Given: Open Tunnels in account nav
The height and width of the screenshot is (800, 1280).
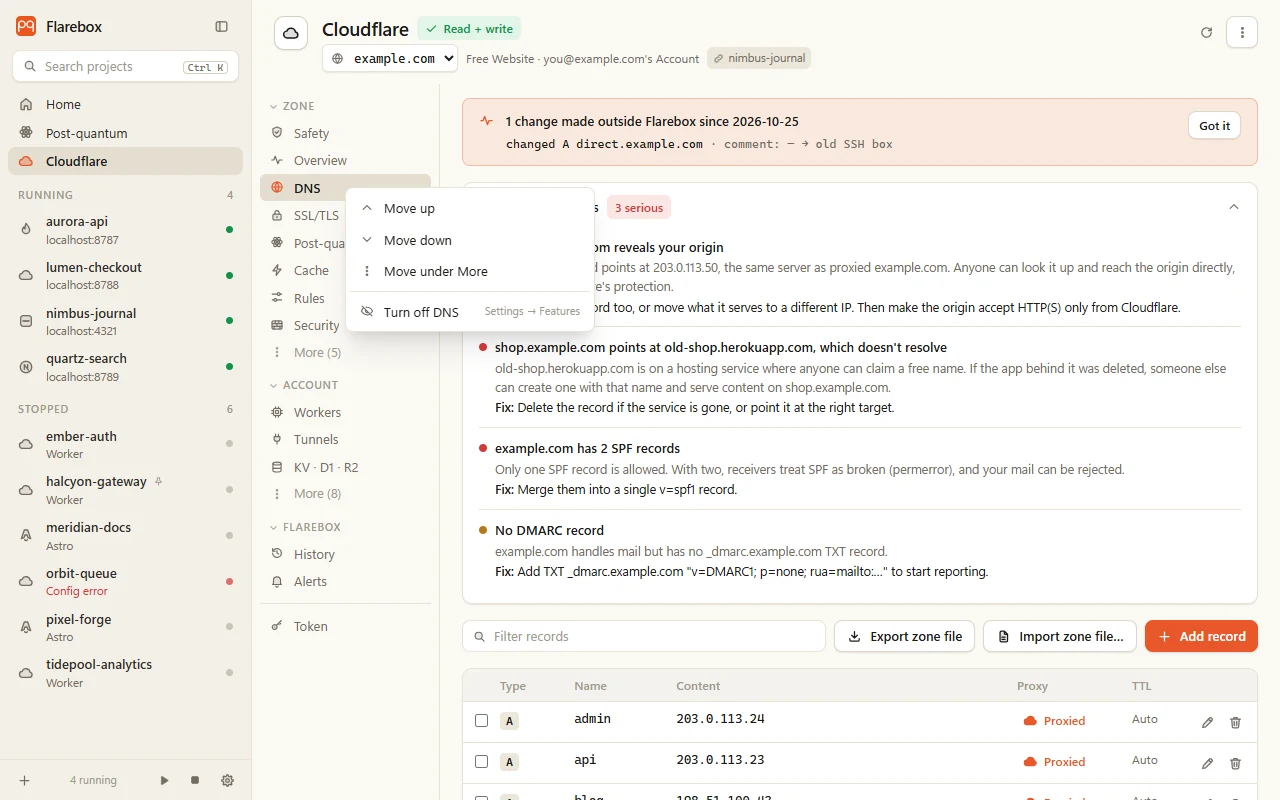Looking at the screenshot, I should pos(345,439).
